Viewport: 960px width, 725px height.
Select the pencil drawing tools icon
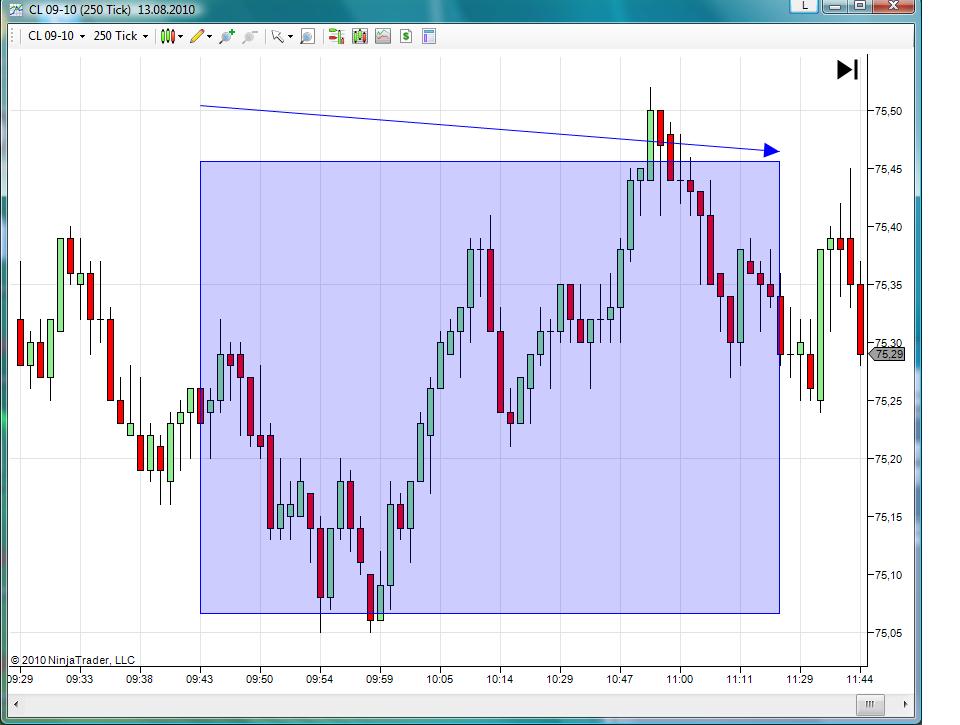tap(197, 37)
